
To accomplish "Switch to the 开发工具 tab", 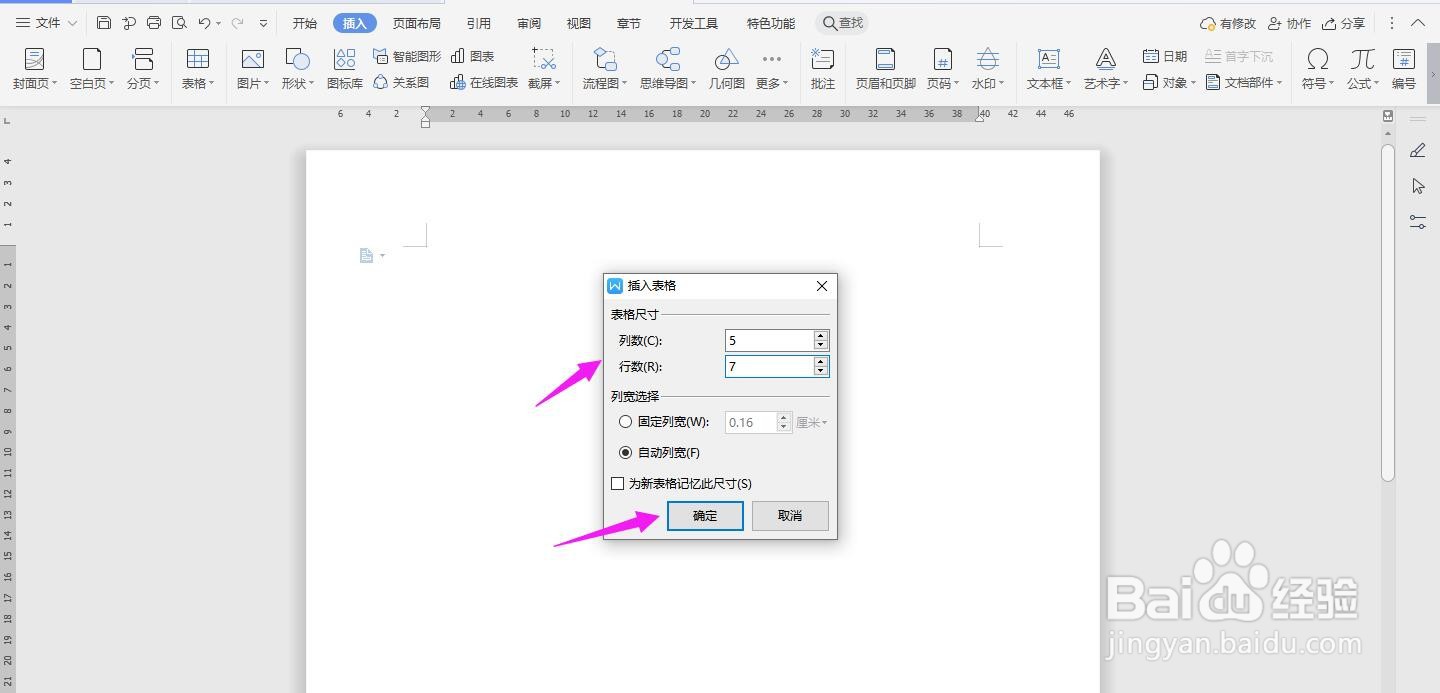I will [x=694, y=23].
